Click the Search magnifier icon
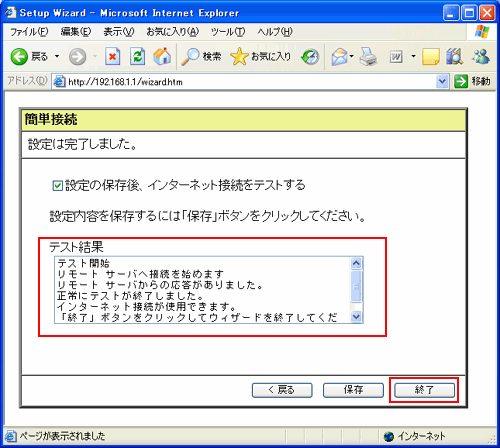 (190, 56)
